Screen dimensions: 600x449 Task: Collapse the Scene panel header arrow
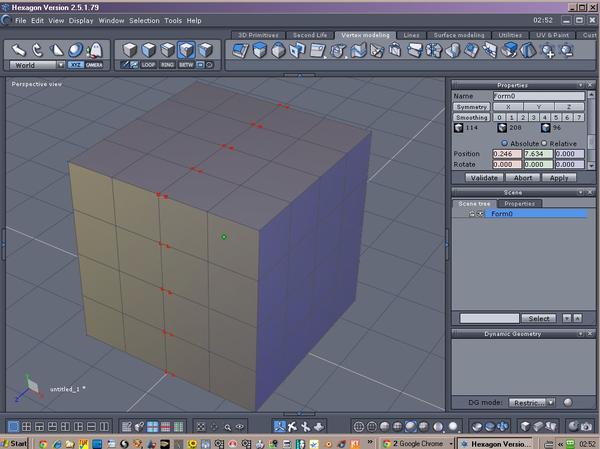[580, 192]
